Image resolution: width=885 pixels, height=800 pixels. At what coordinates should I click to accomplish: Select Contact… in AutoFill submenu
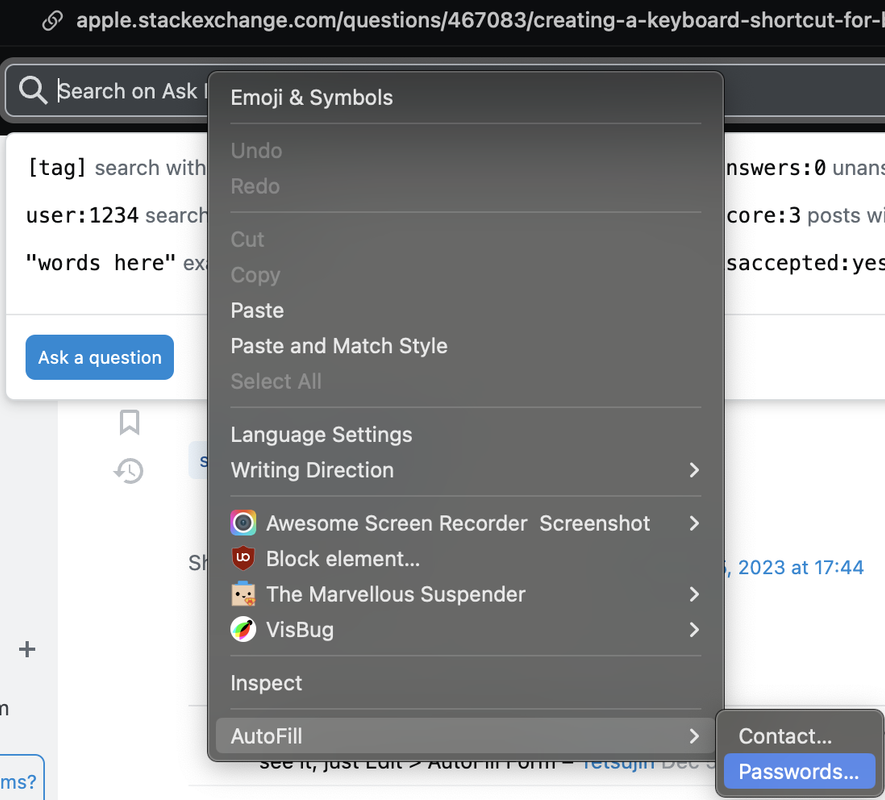point(799,736)
